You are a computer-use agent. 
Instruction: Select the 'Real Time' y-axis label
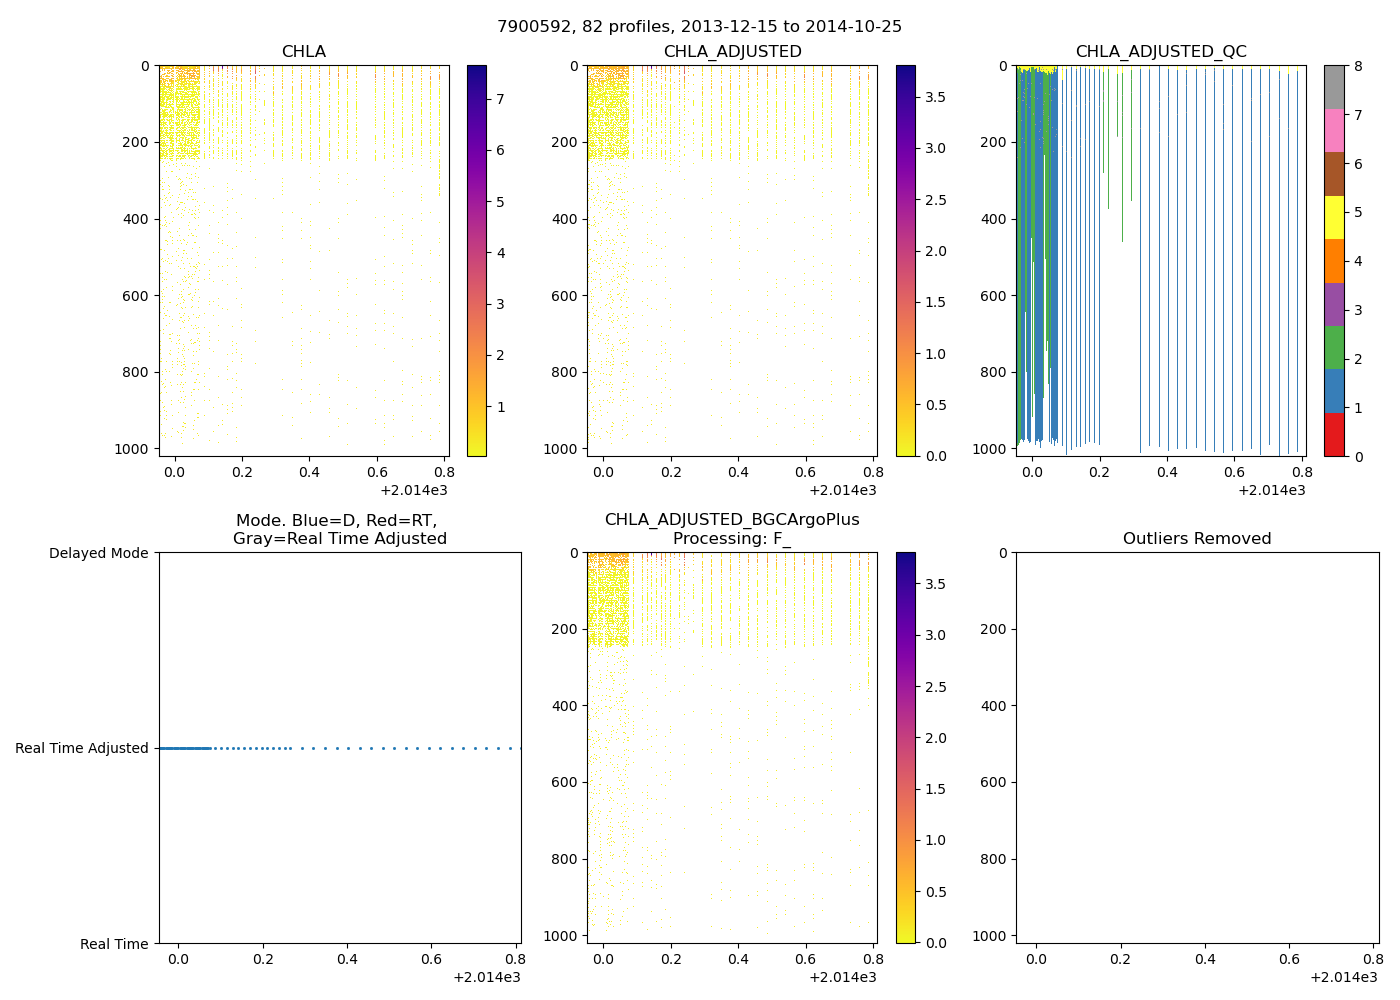pos(114,944)
